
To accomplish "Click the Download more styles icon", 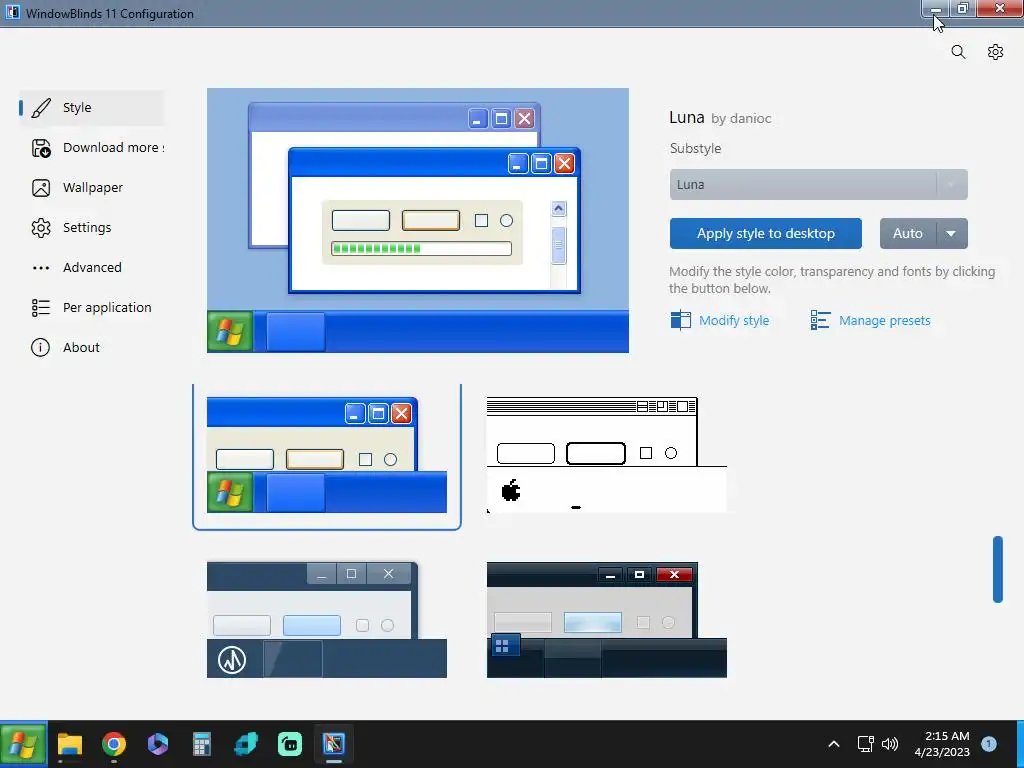I will (40, 148).
